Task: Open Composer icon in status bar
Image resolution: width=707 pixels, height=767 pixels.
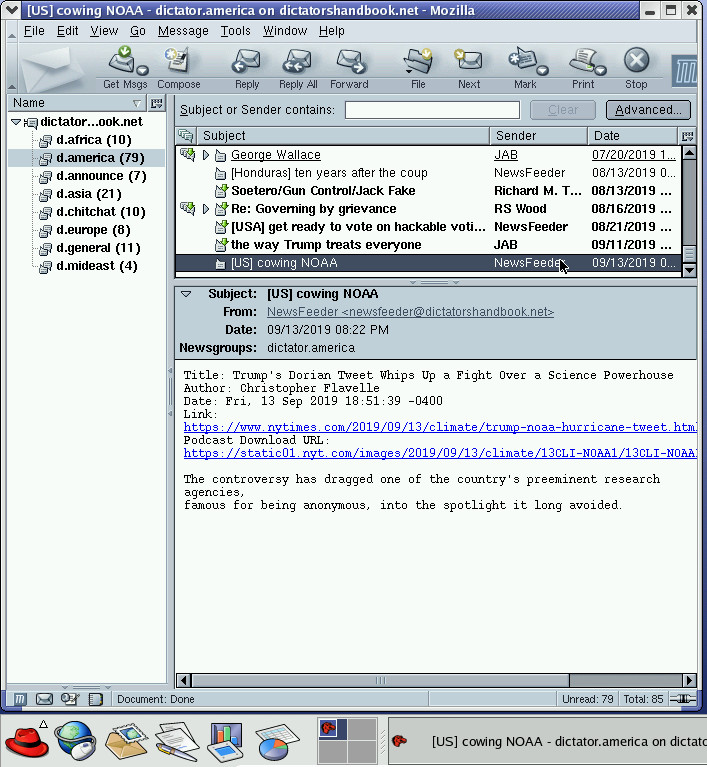Action: point(70,699)
